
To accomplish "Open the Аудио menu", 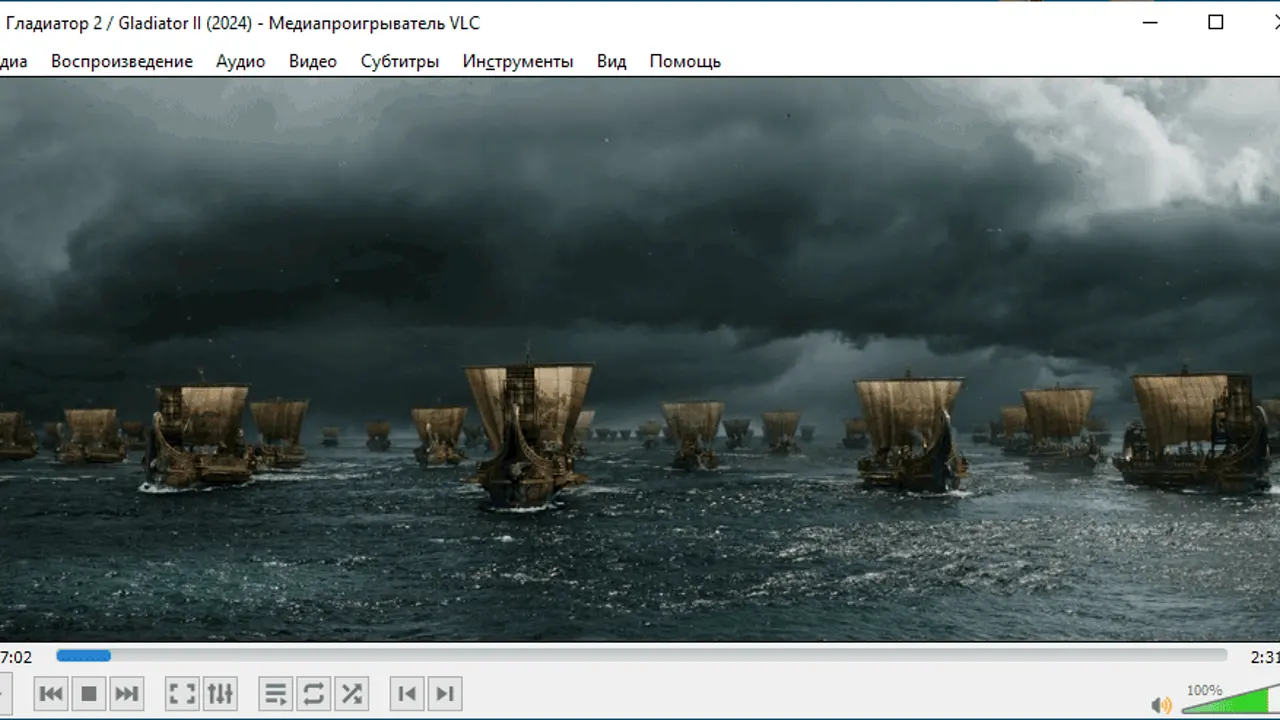I will [x=240, y=61].
